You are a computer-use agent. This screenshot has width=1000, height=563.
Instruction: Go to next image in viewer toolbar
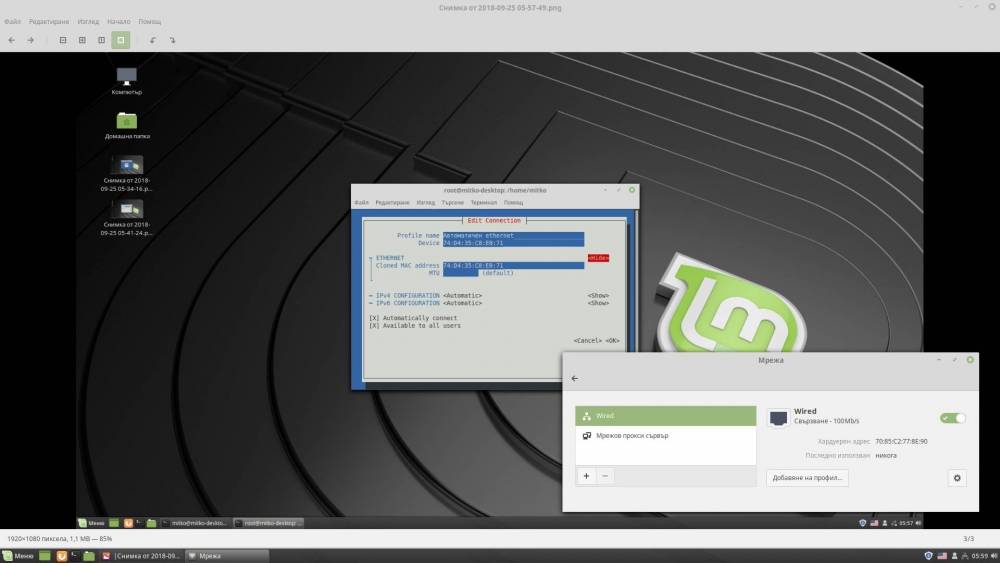(x=30, y=40)
